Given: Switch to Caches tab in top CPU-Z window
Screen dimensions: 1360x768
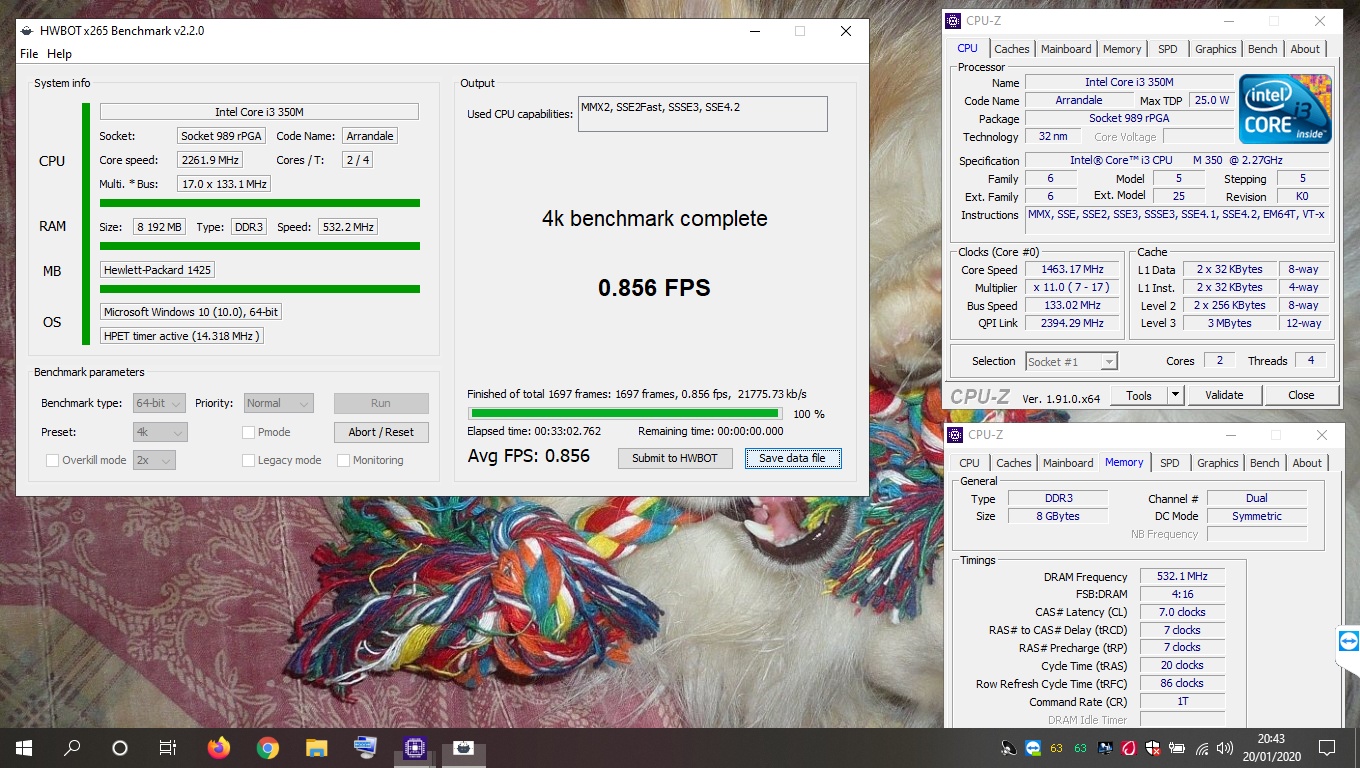Looking at the screenshot, I should [1011, 49].
